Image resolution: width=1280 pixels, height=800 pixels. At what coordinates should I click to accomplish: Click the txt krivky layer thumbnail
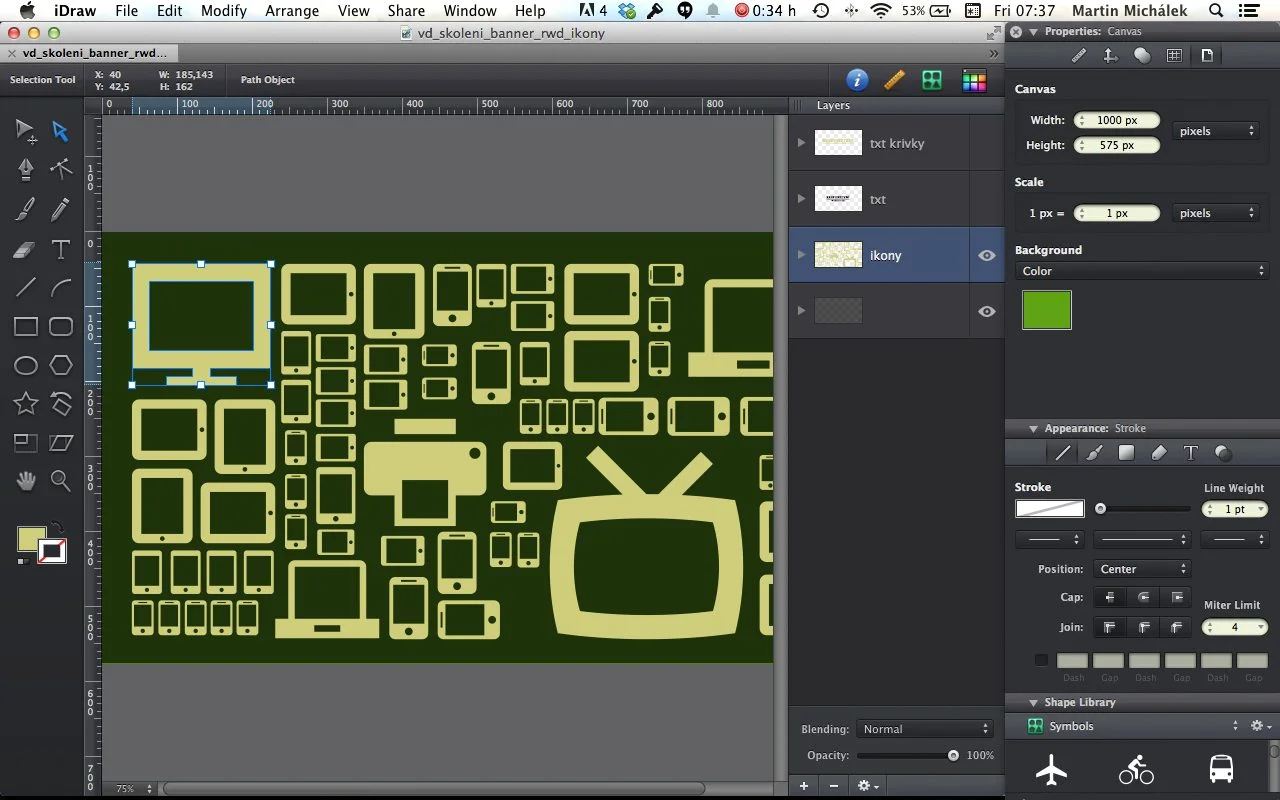[x=838, y=143]
